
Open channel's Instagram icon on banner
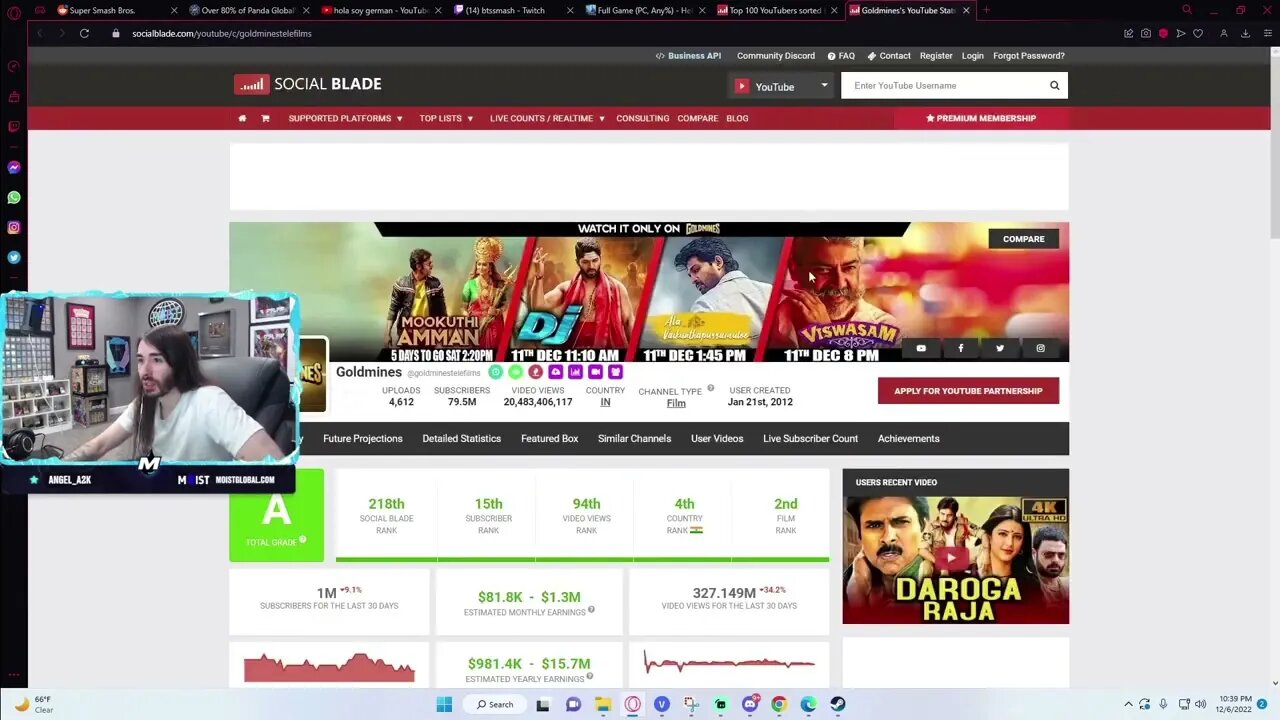(x=1040, y=348)
